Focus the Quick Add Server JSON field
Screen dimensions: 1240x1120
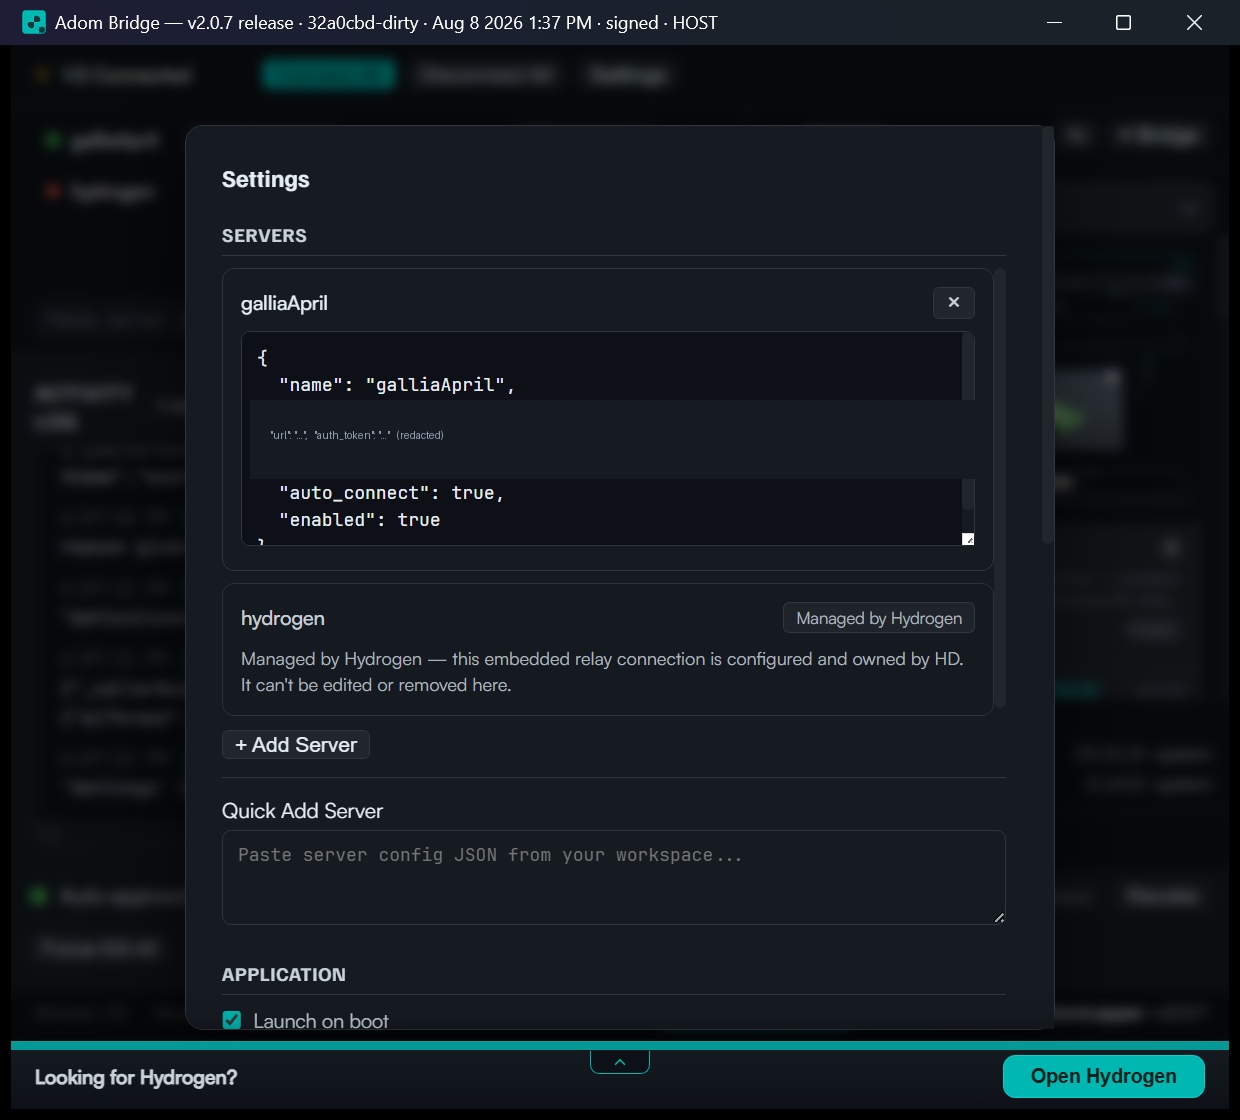click(613, 877)
